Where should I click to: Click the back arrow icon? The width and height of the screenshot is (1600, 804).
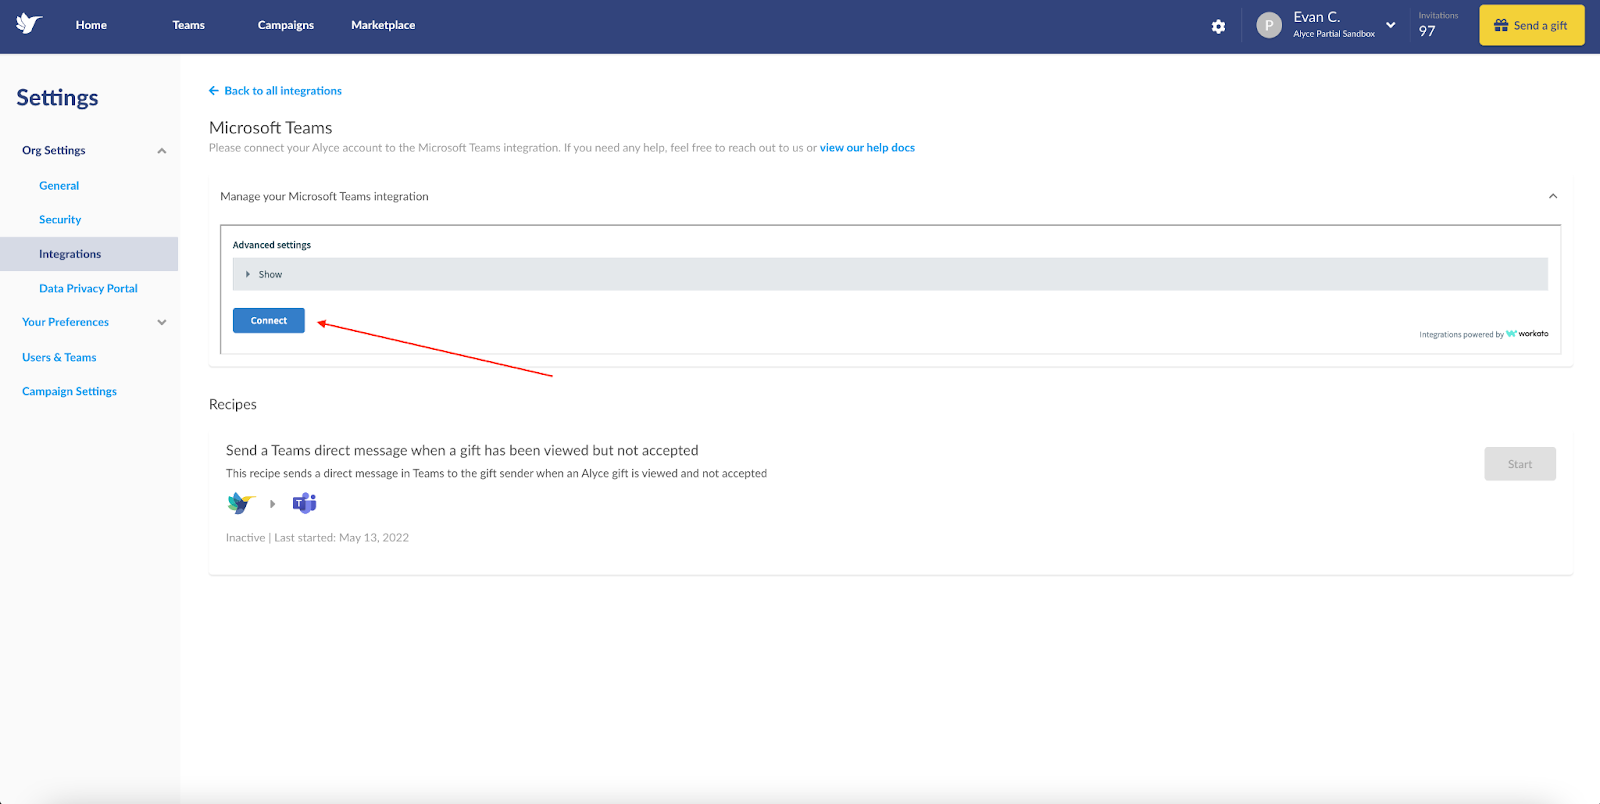click(214, 91)
